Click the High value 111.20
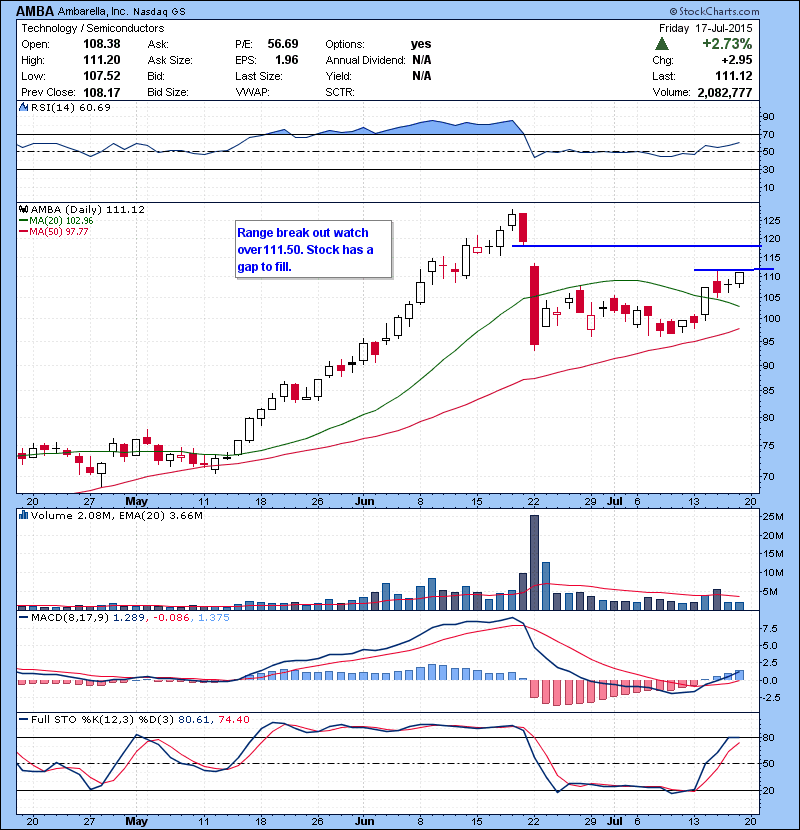Screen dimensions: 800x830 (x=102, y=60)
